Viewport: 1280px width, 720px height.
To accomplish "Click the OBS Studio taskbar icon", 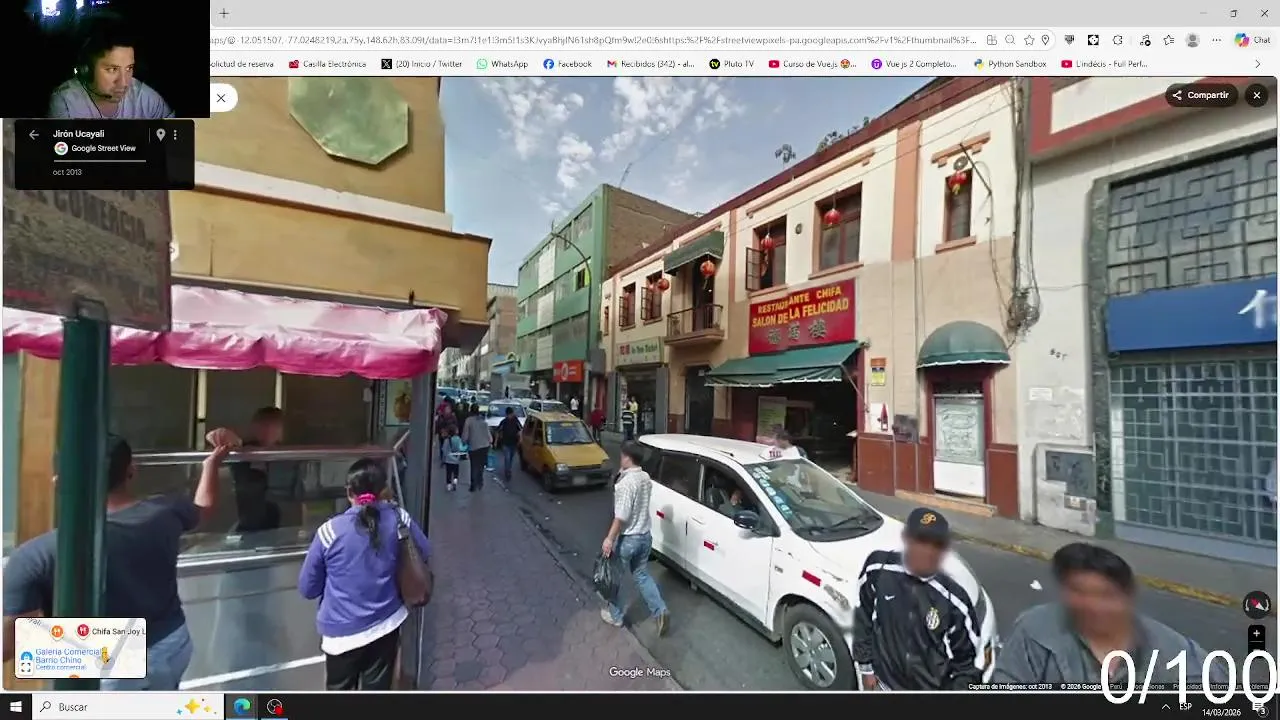I will [275, 707].
